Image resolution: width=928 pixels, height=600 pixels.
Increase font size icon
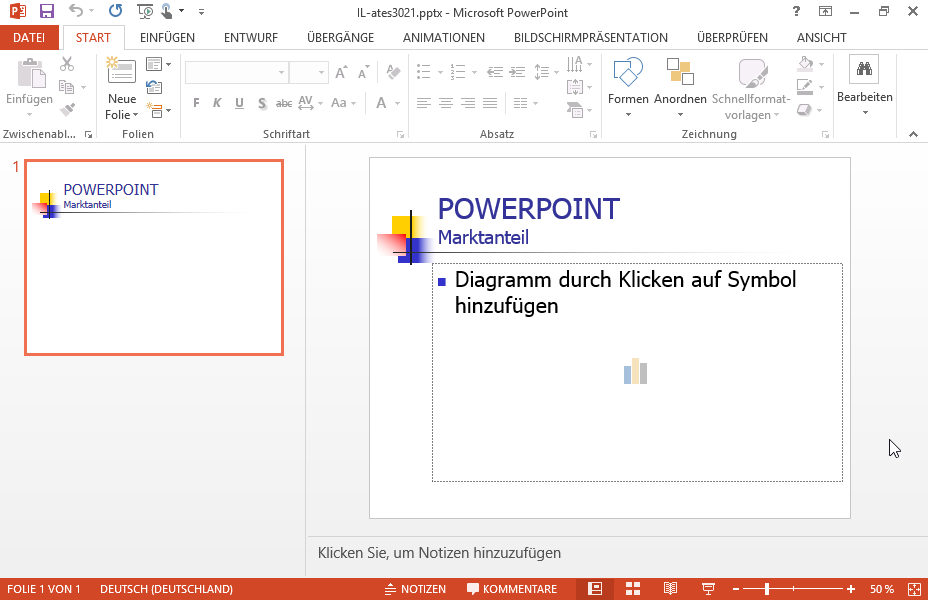(x=341, y=72)
